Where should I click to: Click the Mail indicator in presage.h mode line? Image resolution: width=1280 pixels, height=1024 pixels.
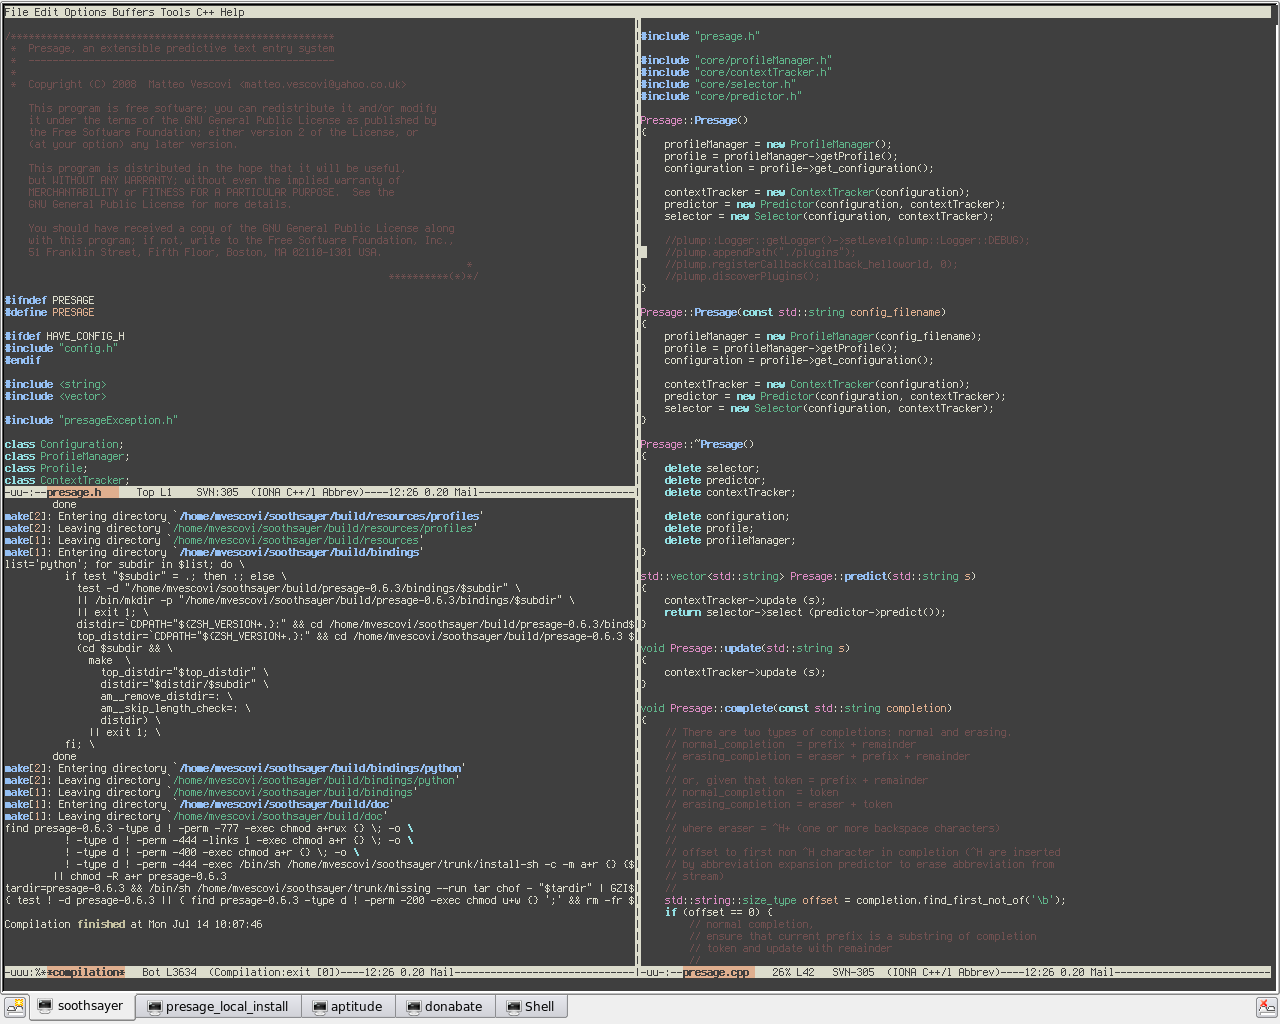pos(466,492)
